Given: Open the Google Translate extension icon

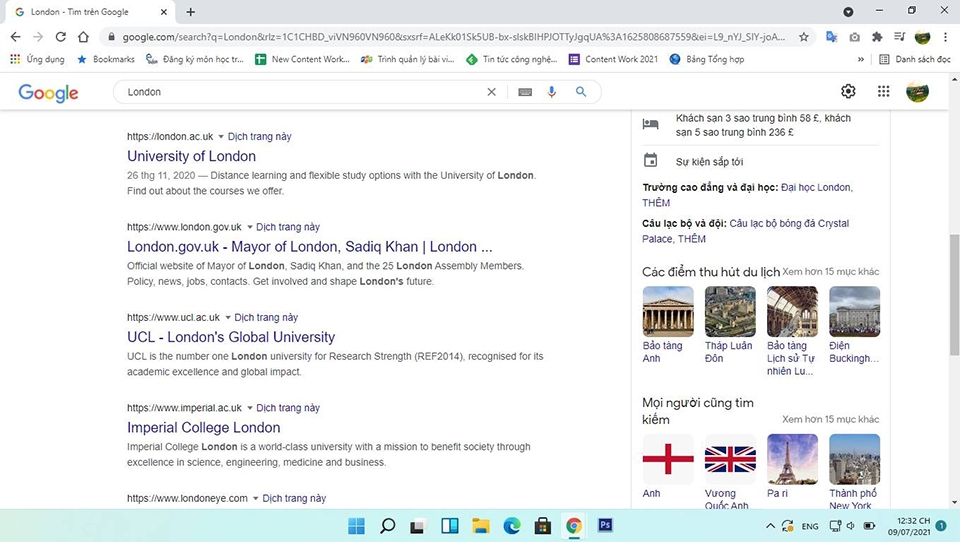Looking at the screenshot, I should tap(831, 37).
